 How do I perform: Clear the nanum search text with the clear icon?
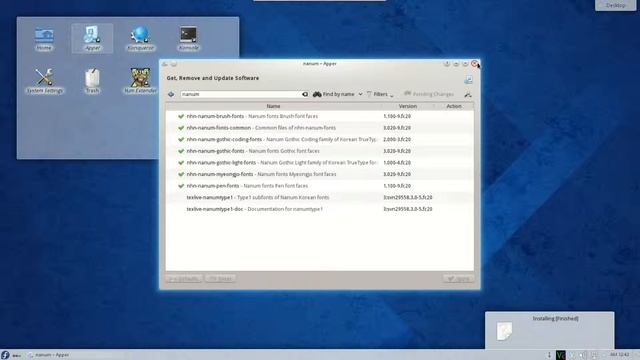click(x=304, y=94)
